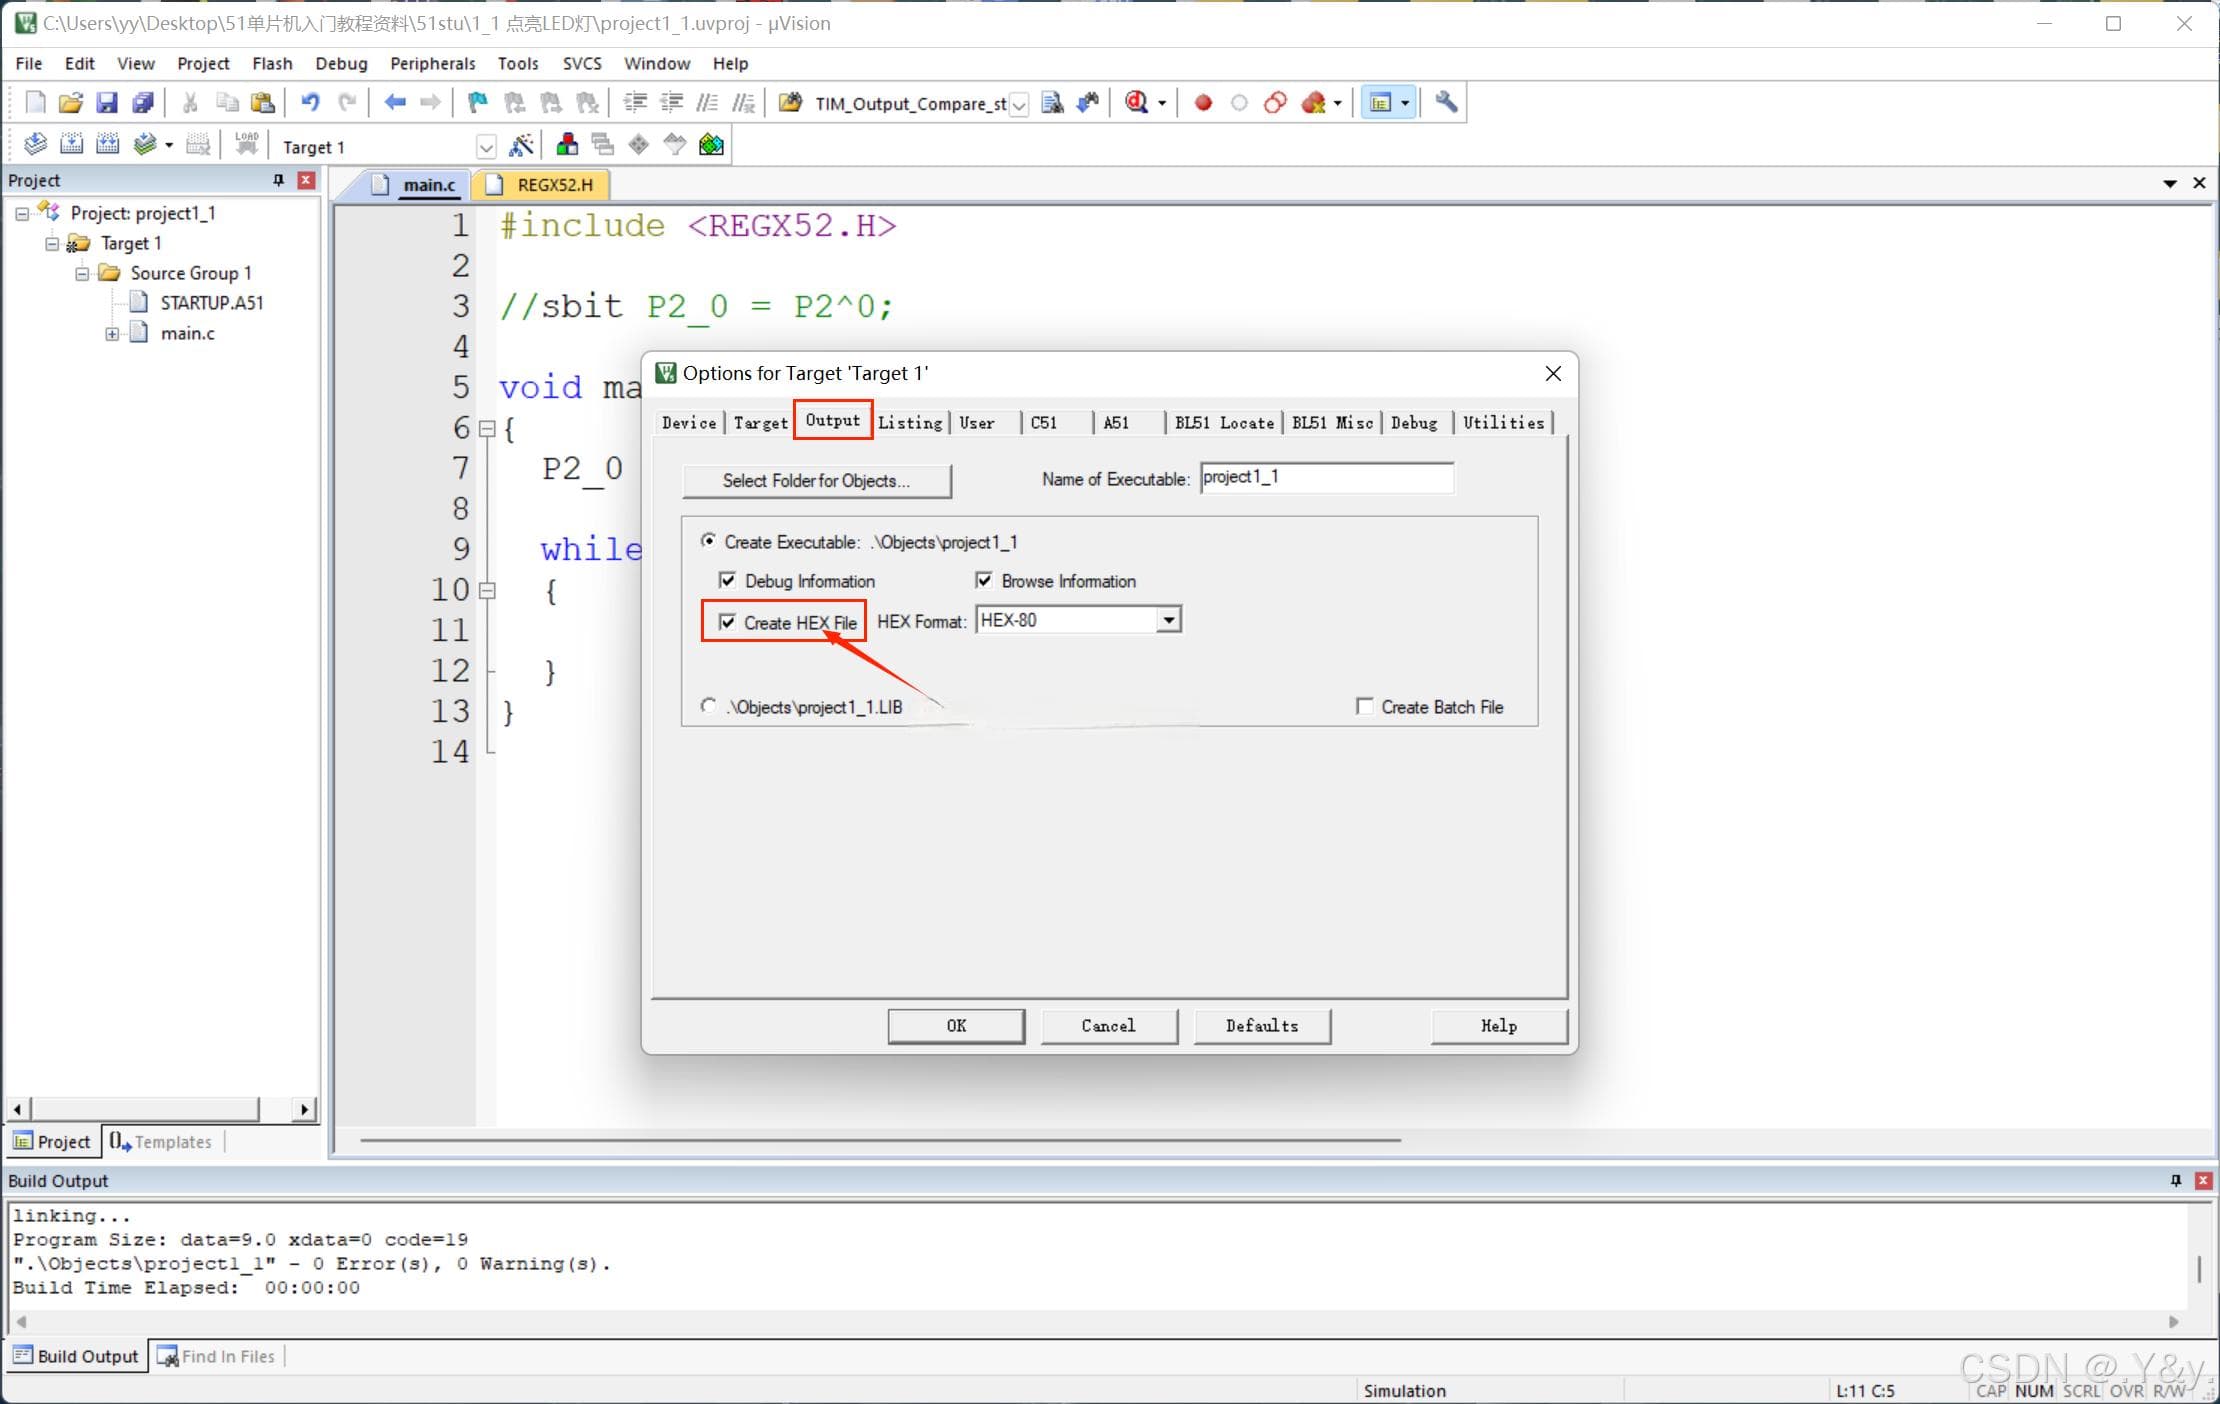The image size is (2220, 1404).
Task: Close the Options for Target dialog
Action: pos(1553,373)
